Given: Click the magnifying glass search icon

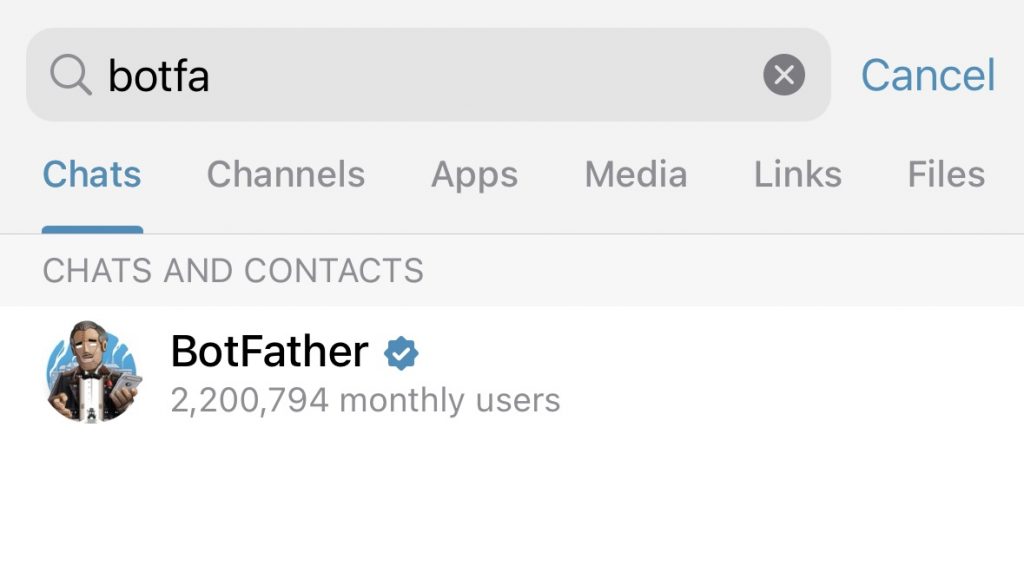Looking at the screenshot, I should 71,75.
